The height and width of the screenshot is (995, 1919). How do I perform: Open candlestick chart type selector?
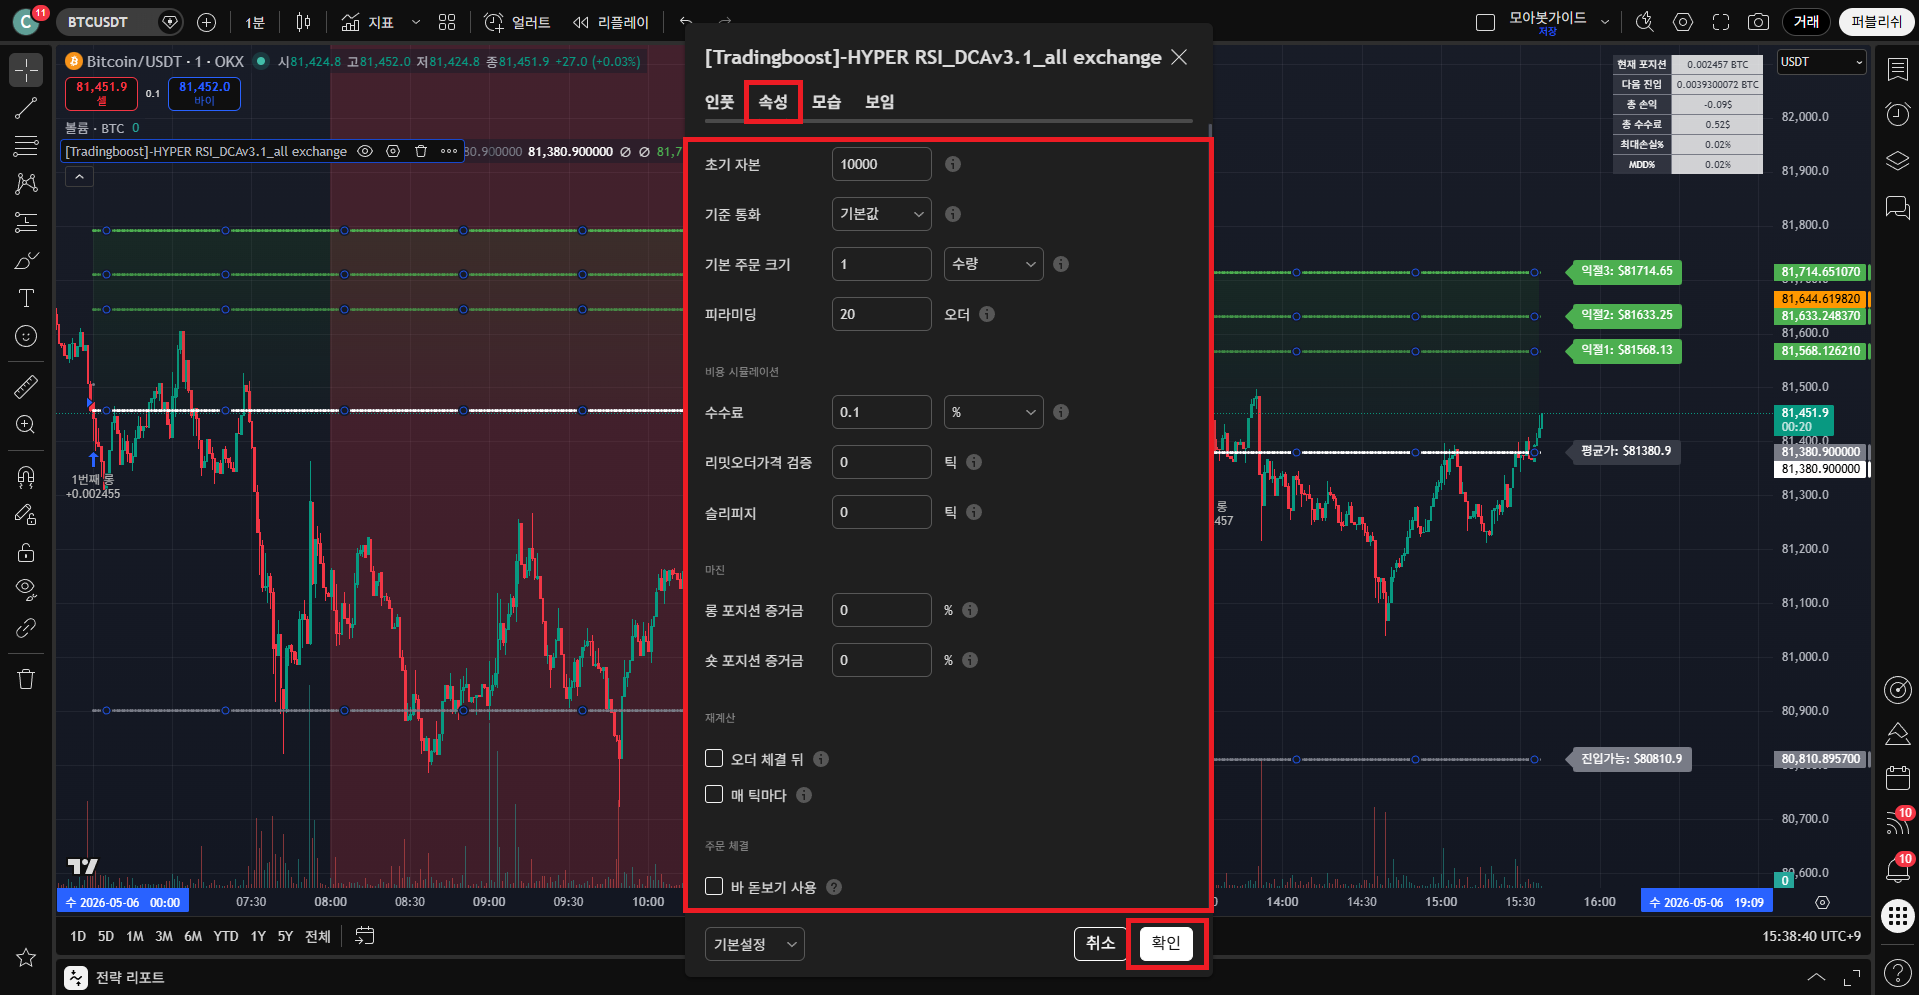click(x=304, y=22)
